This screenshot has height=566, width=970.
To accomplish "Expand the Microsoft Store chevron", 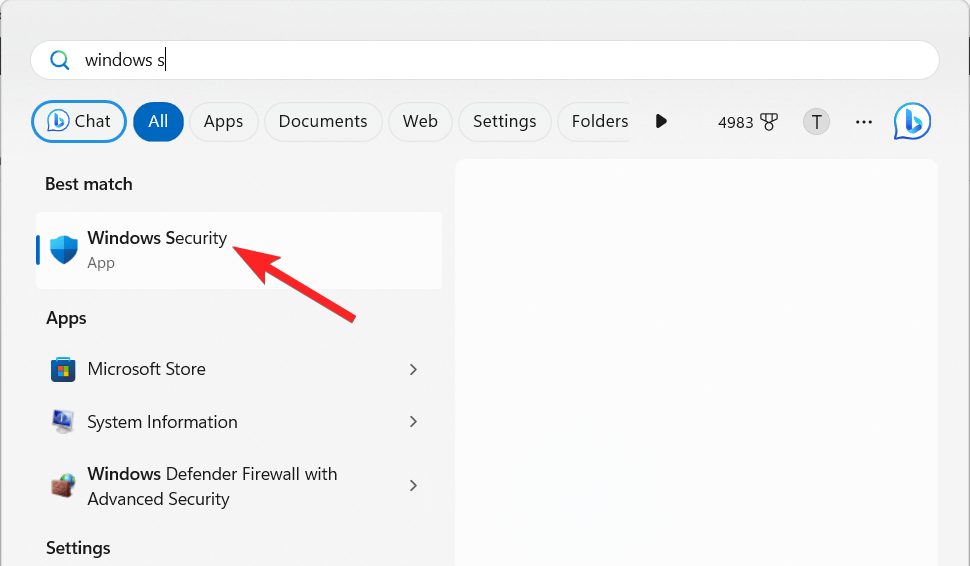I will point(413,369).
